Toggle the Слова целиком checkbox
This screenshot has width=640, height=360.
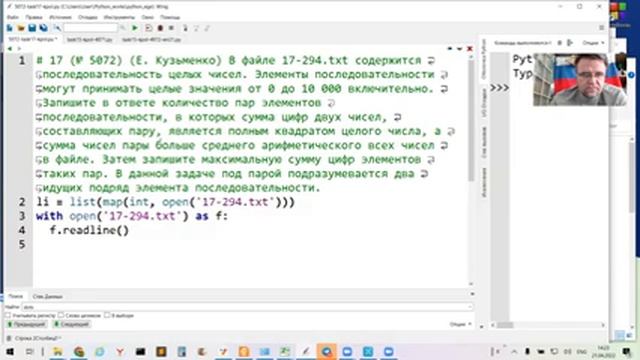tap(61, 315)
